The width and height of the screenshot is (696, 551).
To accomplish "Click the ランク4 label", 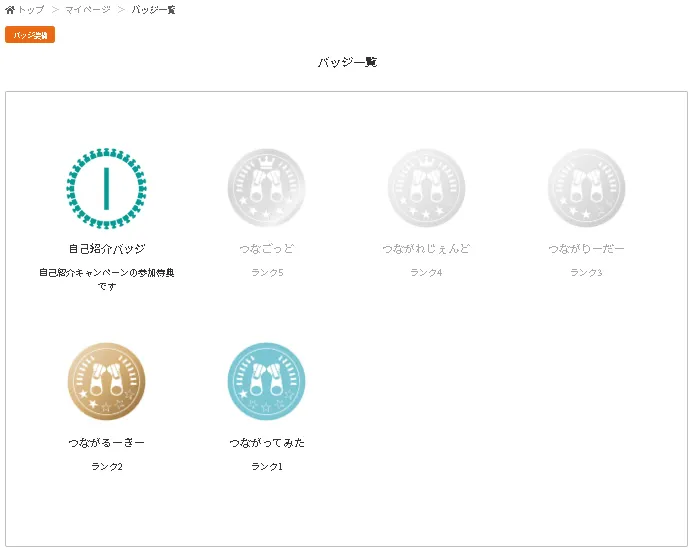I will [x=426, y=273].
